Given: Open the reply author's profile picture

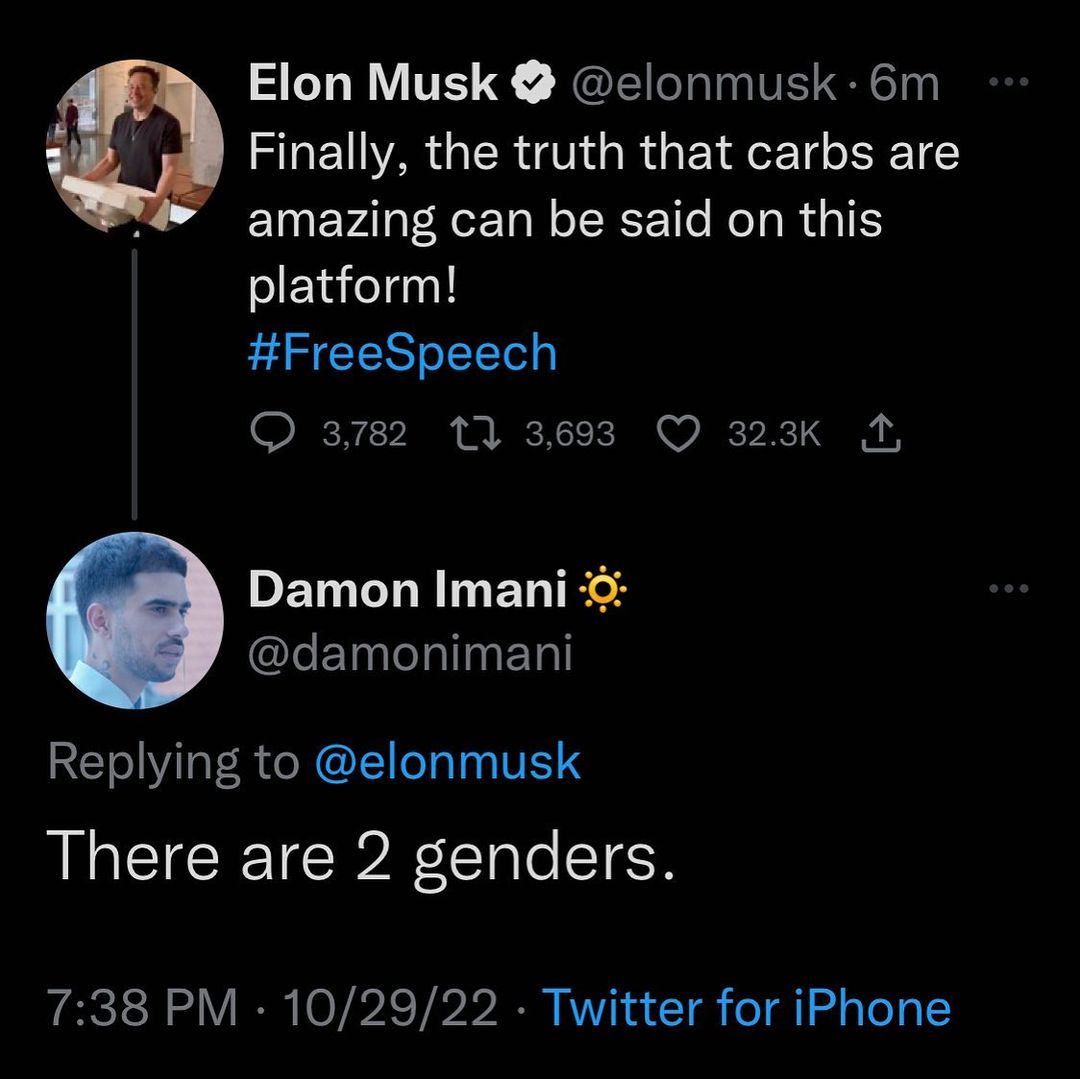Looking at the screenshot, I should pos(135,620).
